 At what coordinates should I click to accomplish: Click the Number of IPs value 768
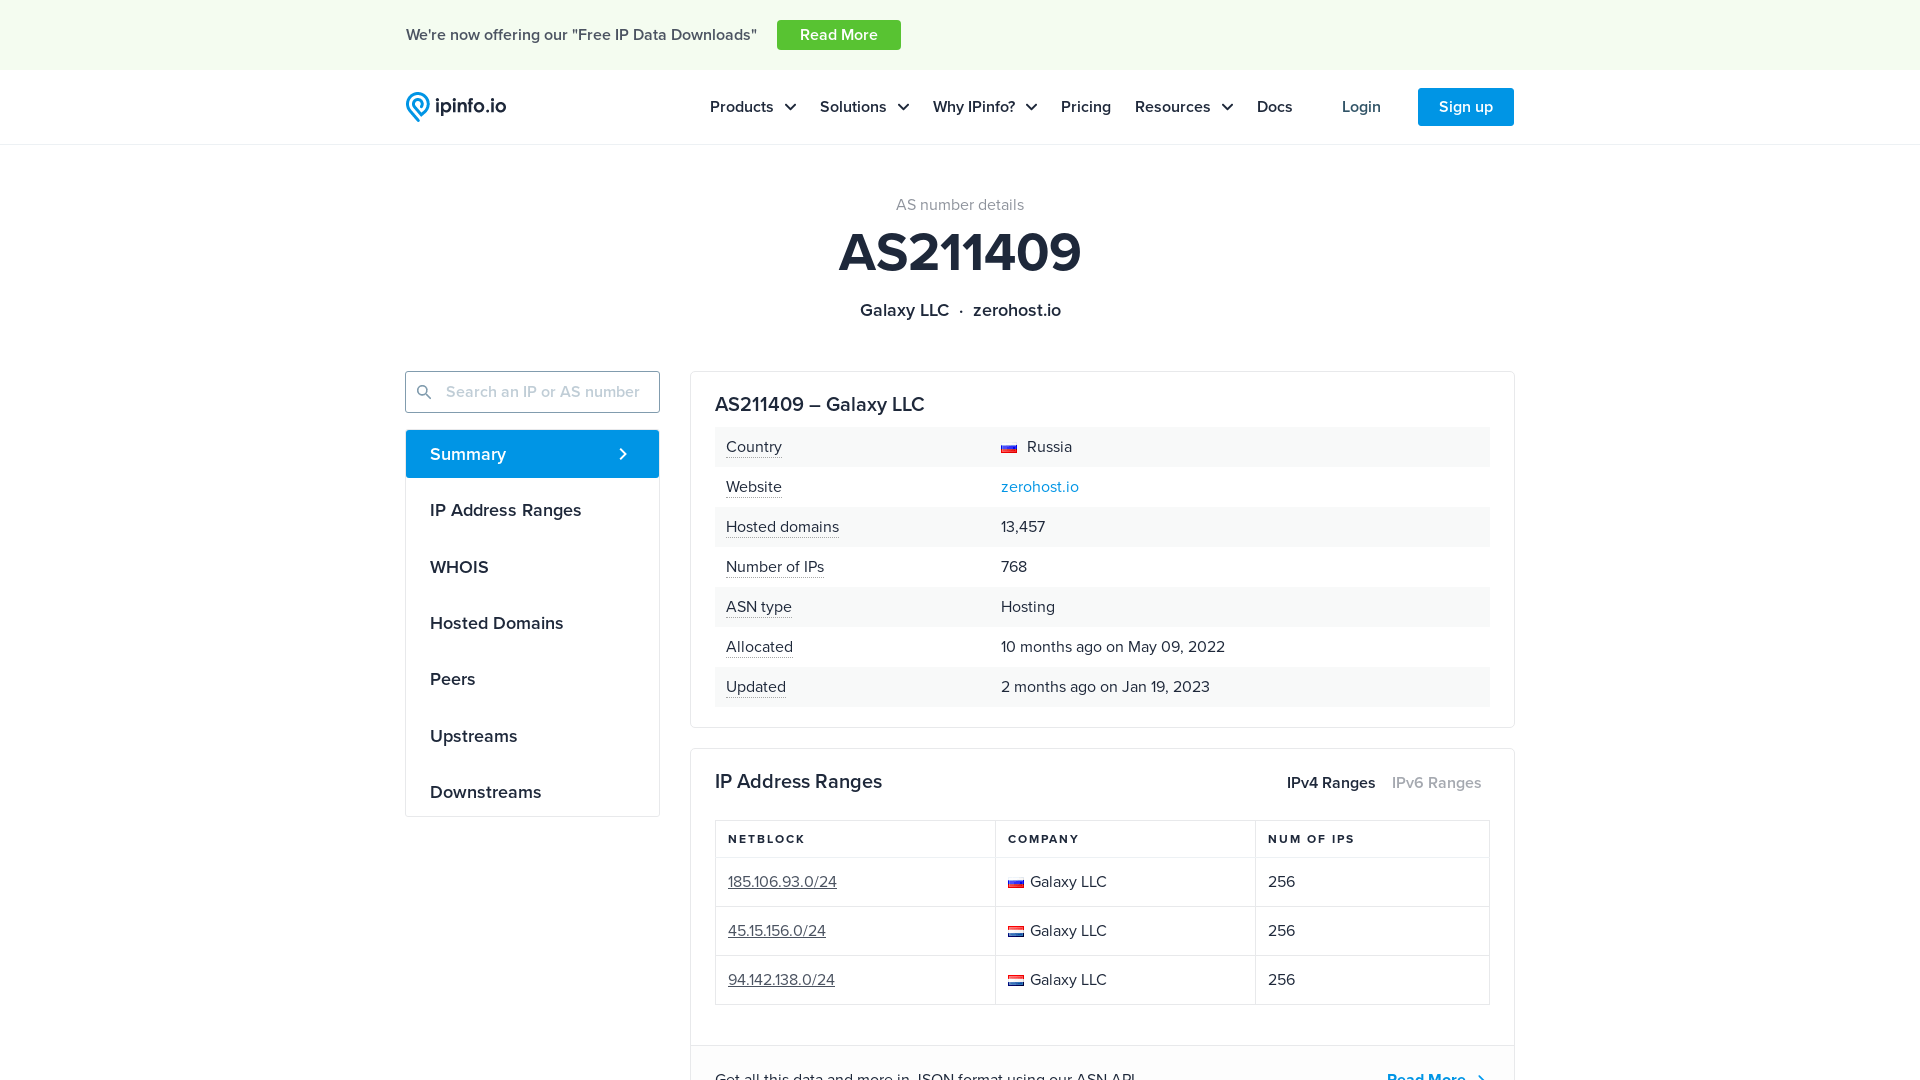point(1014,567)
